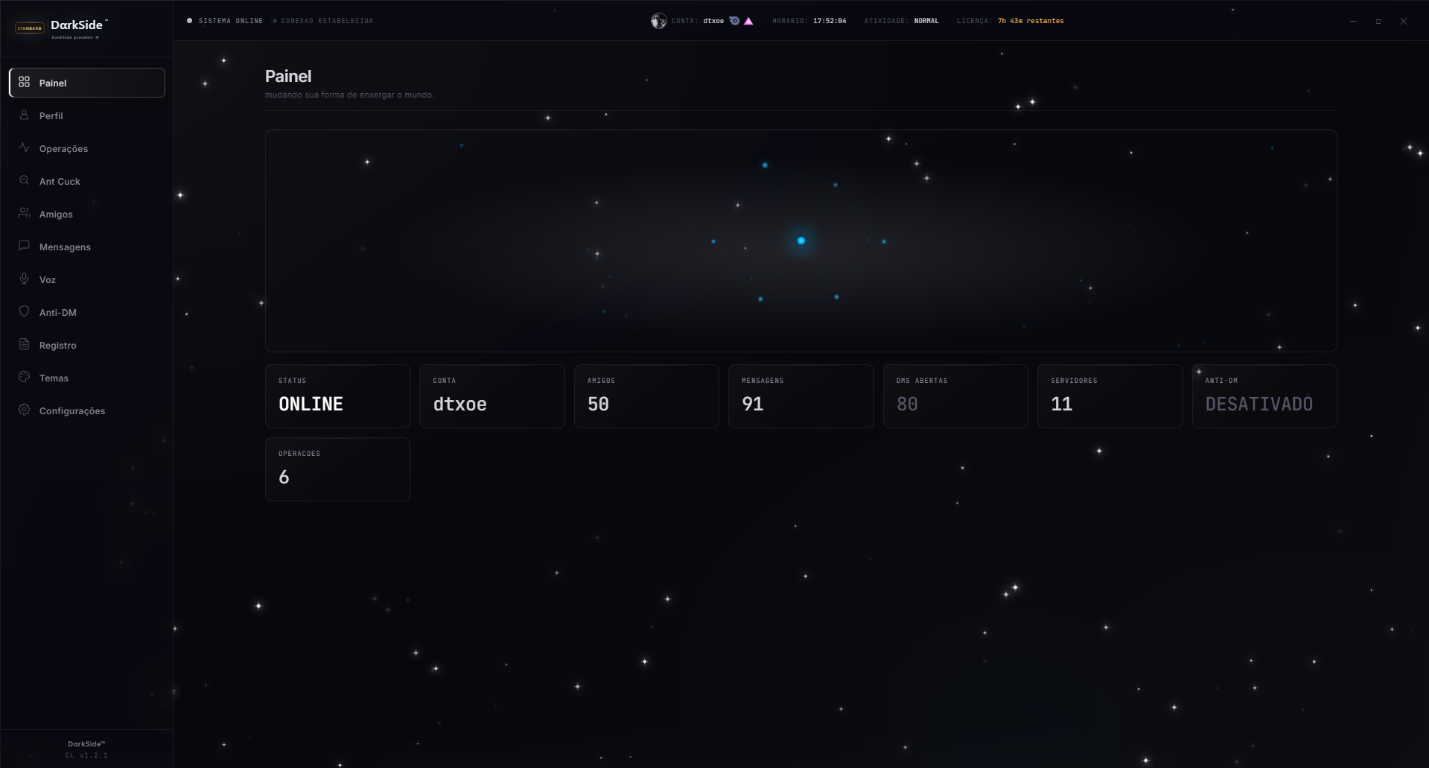The height and width of the screenshot is (768, 1429).
Task: Click the STANDARD plan badge
Action: tap(30, 28)
